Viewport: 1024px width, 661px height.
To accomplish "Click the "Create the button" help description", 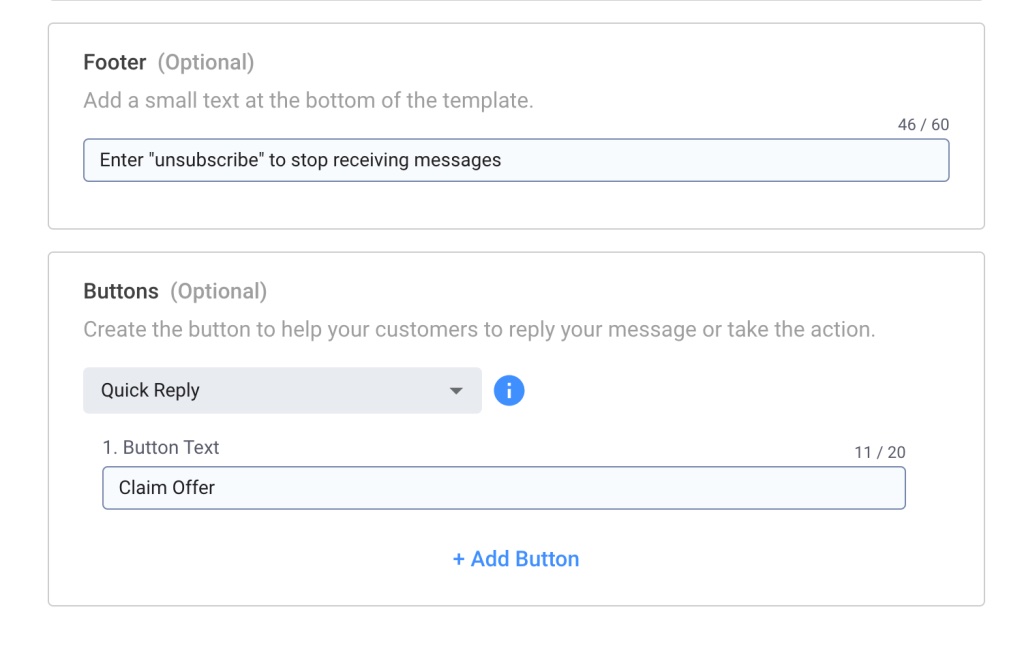I will click(x=479, y=329).
